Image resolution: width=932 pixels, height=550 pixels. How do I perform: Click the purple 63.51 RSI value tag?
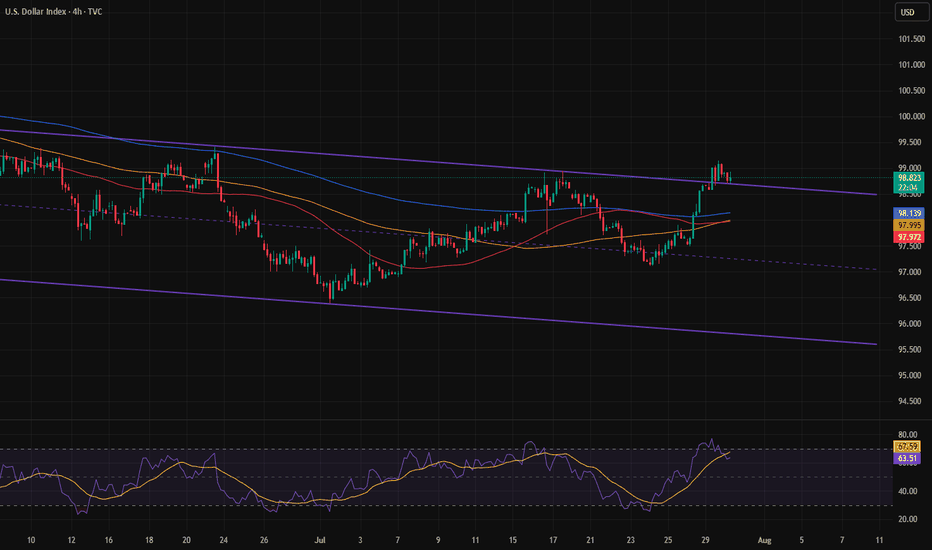tap(908, 458)
